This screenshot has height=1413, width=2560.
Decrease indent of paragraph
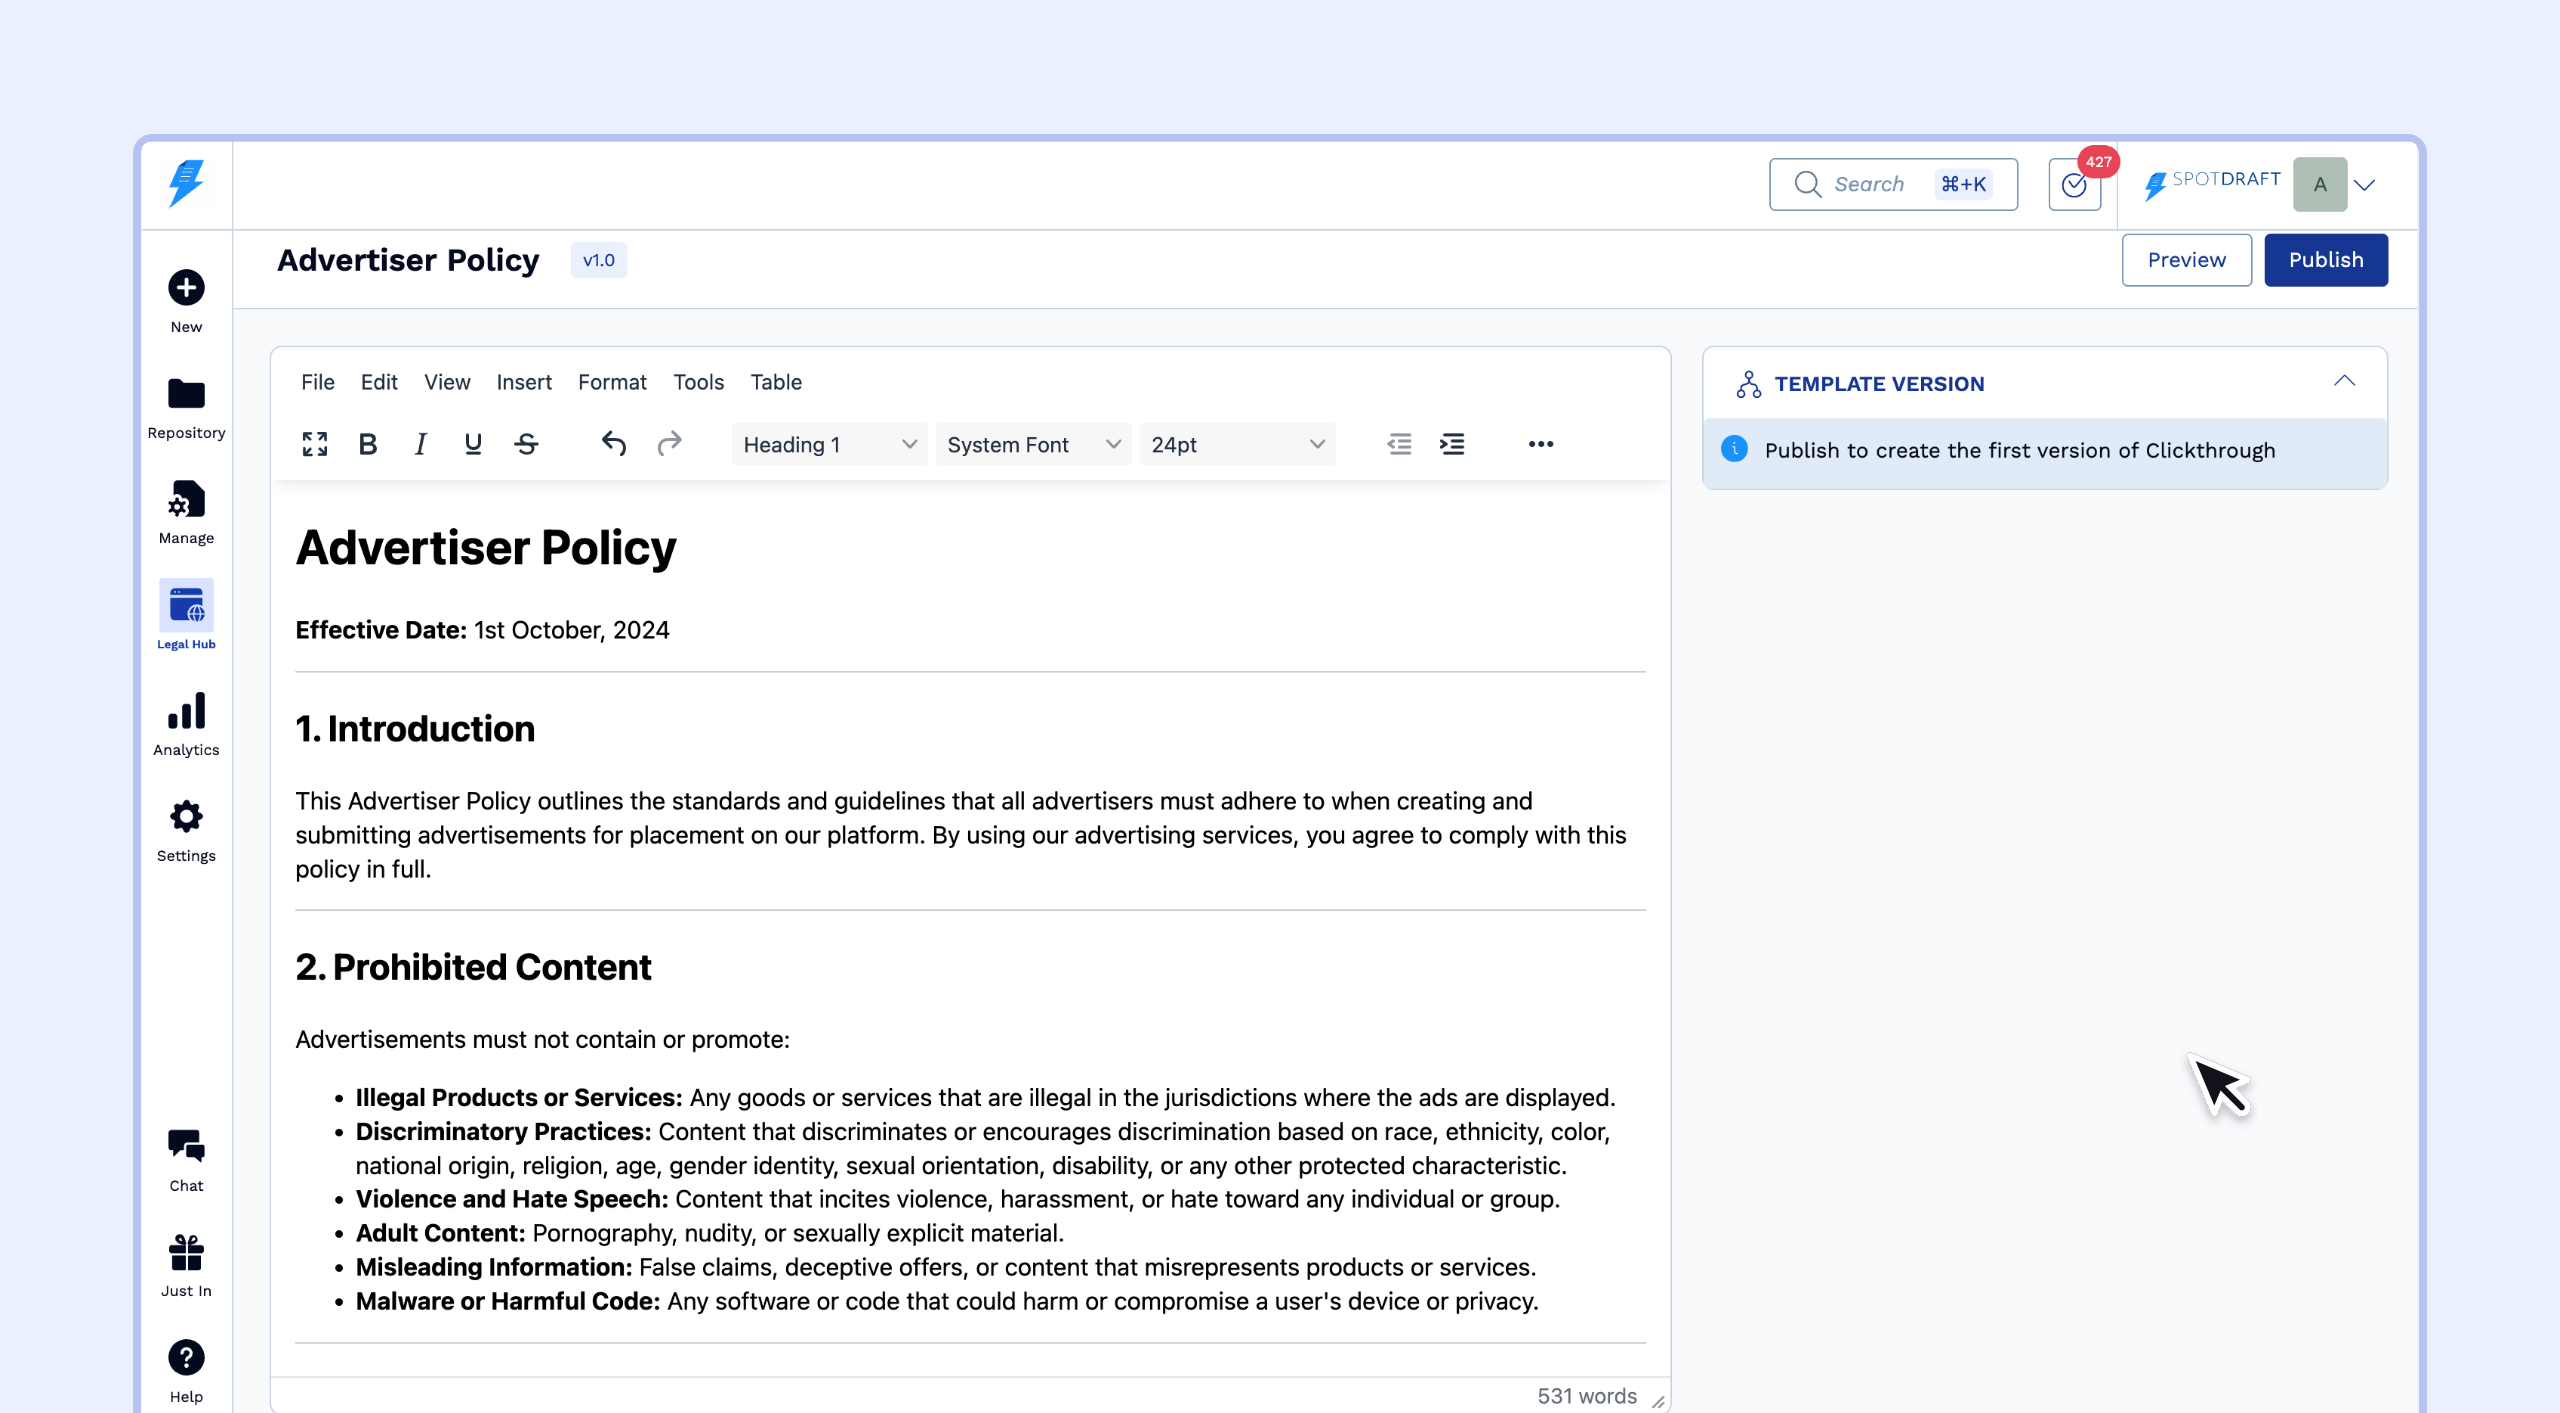[x=1399, y=444]
